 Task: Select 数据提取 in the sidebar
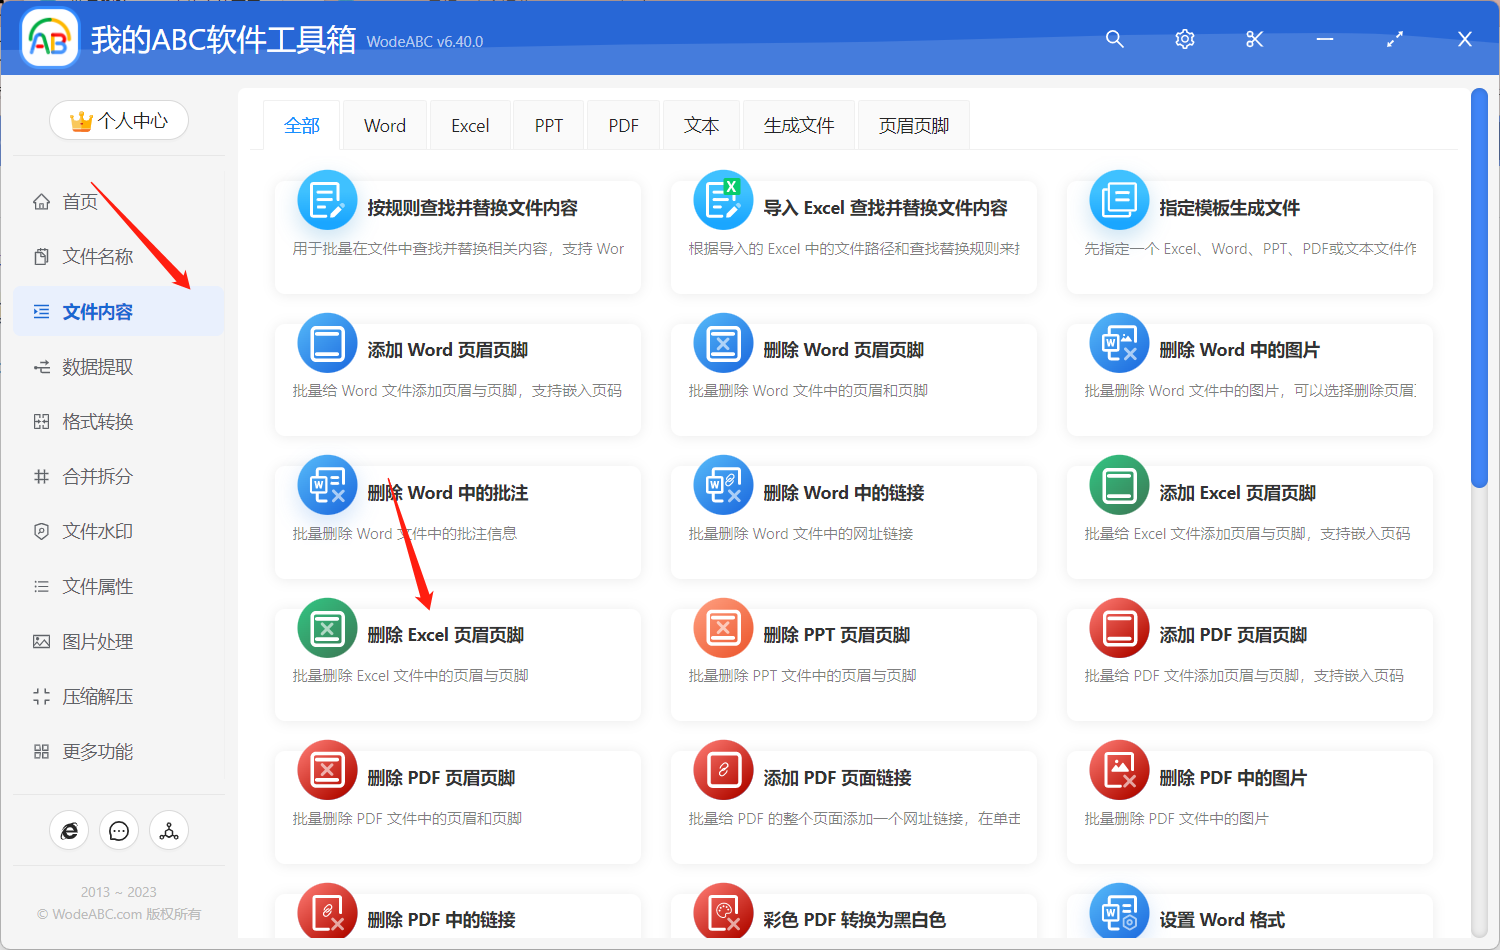point(95,366)
